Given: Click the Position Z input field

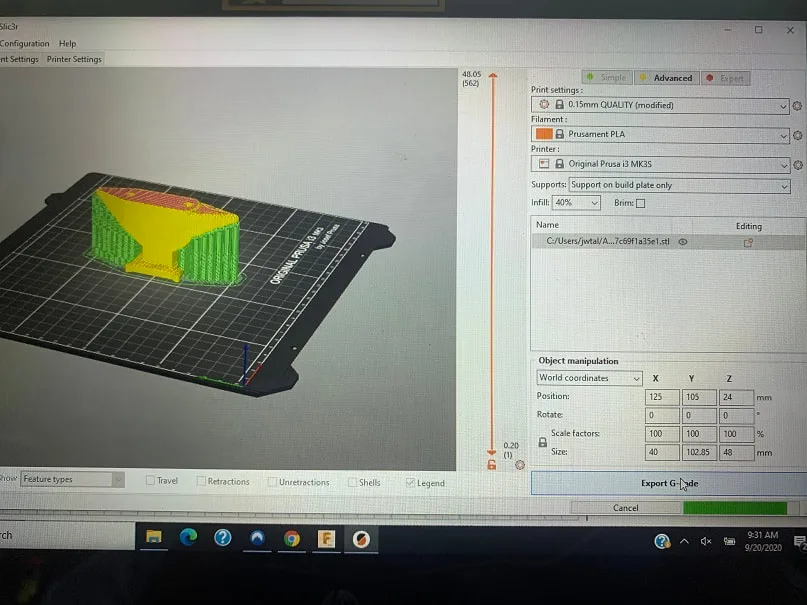Looking at the screenshot, I should tap(736, 398).
